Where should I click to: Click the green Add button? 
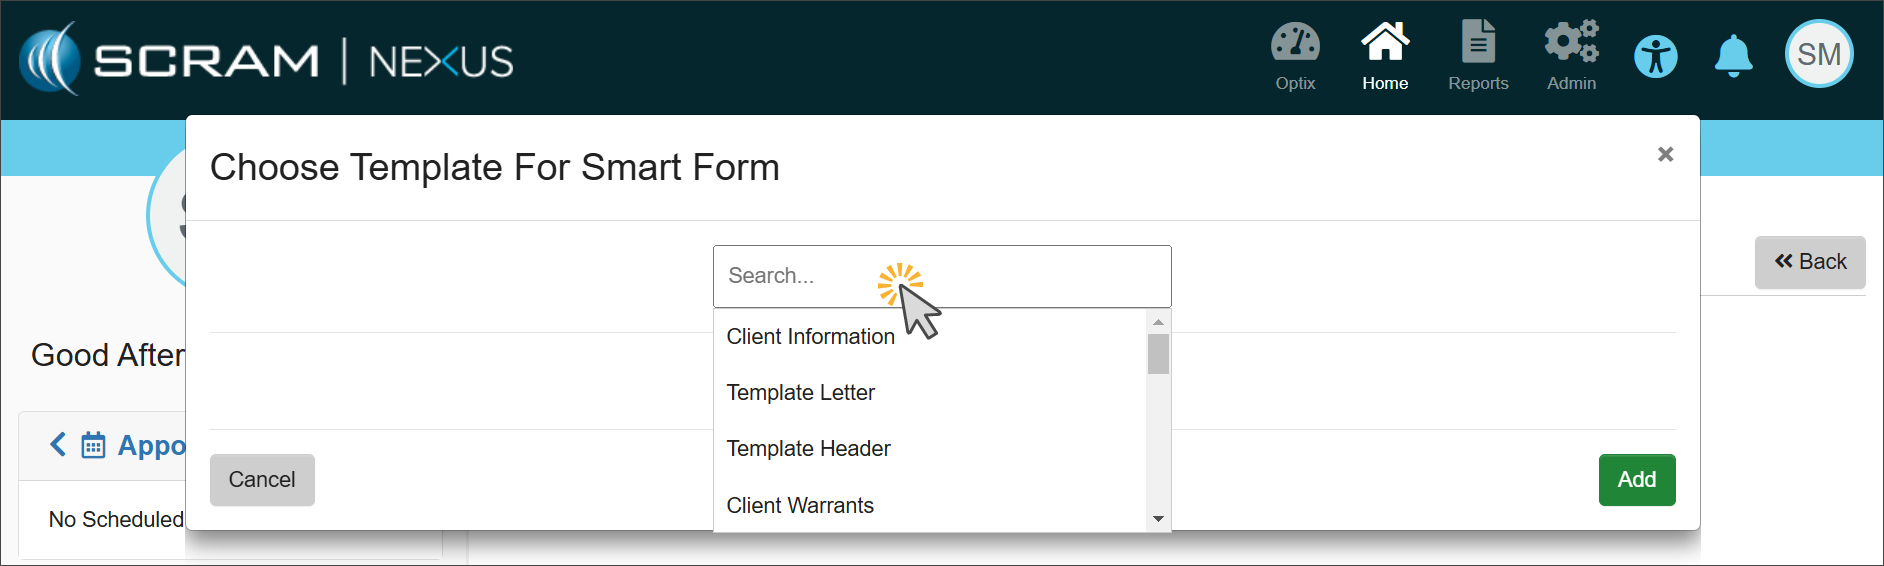pos(1636,480)
